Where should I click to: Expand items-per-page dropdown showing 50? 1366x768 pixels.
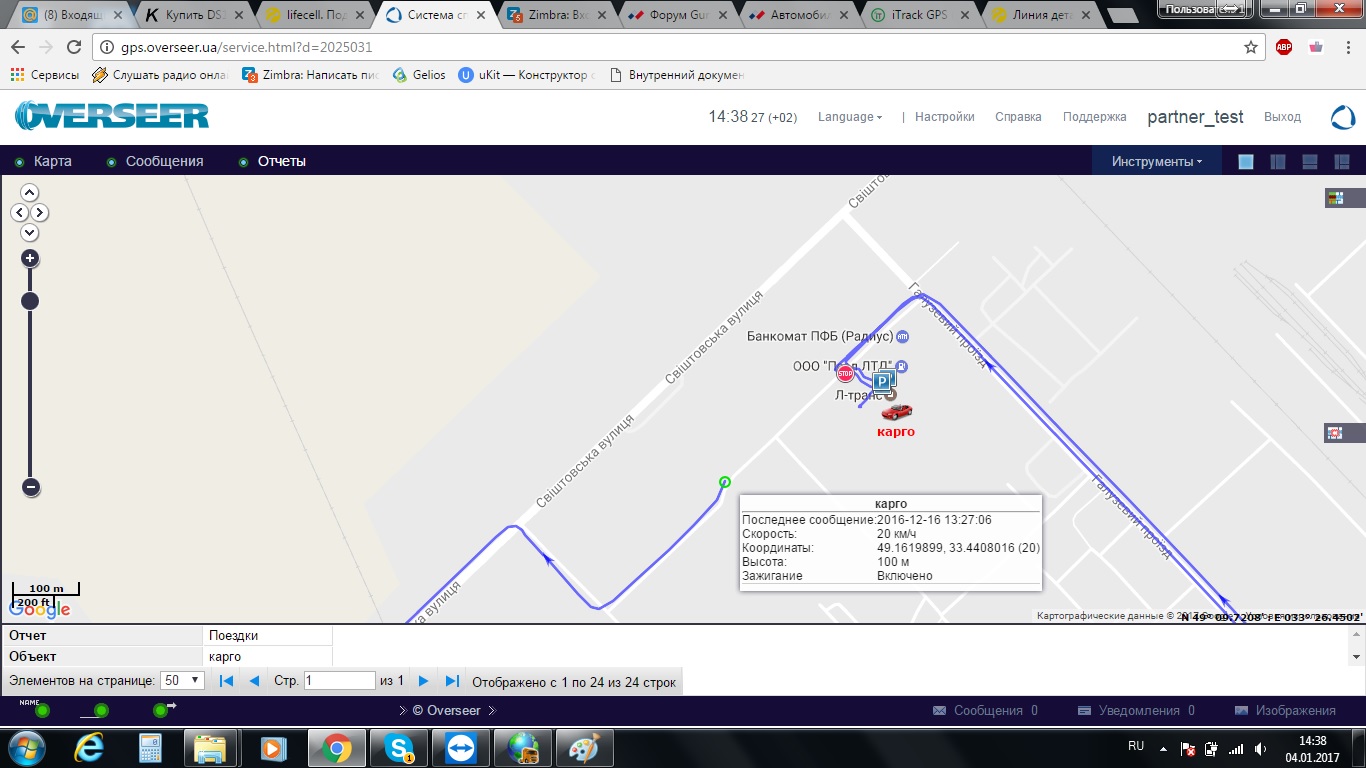(183, 681)
